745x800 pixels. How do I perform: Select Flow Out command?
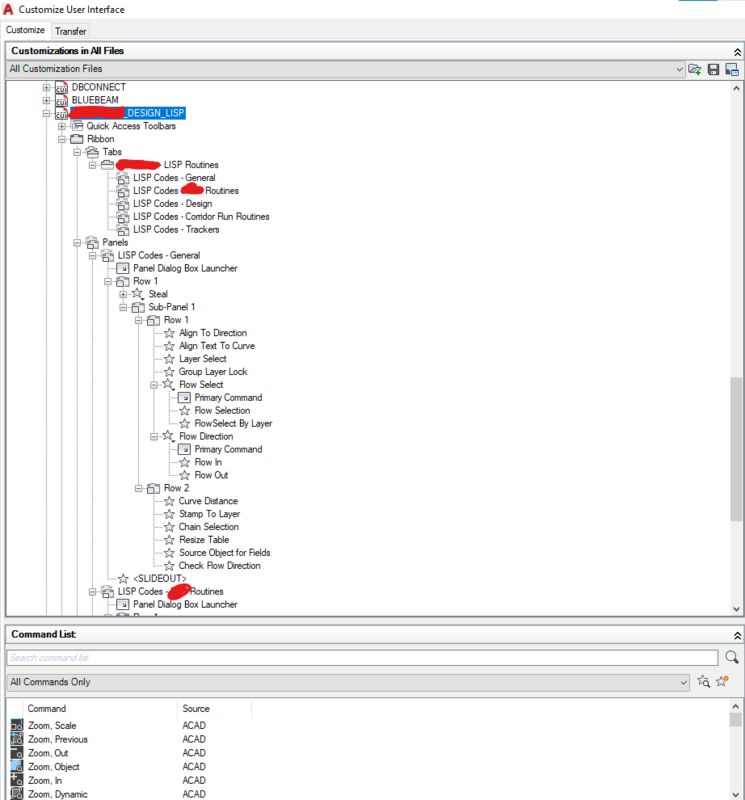pyautogui.click(x=211, y=476)
